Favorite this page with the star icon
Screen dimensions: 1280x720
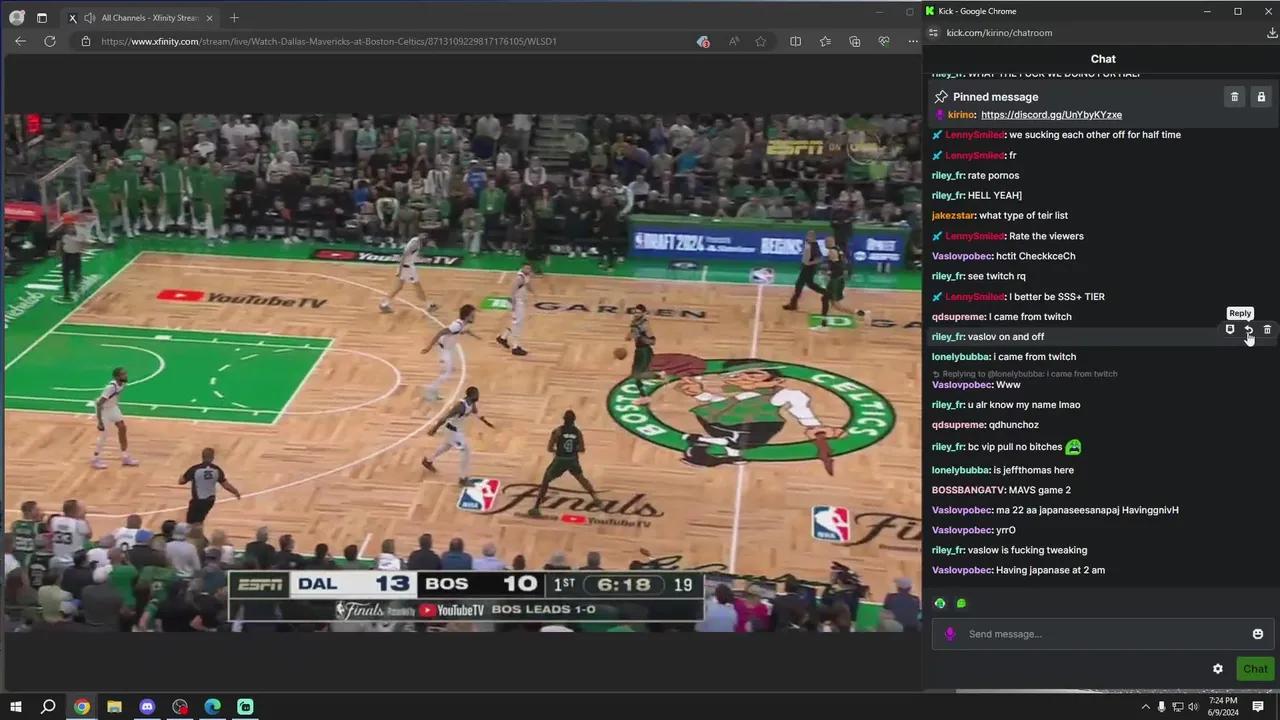(x=761, y=41)
